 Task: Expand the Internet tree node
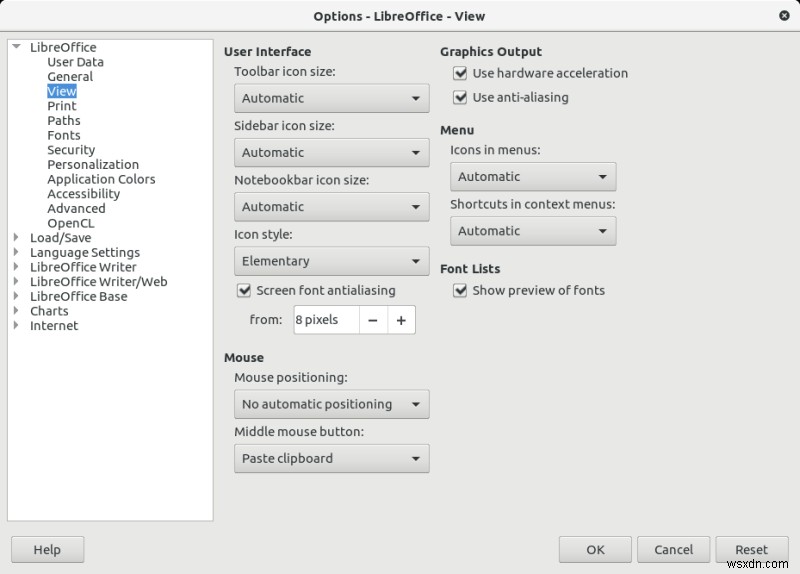click(x=16, y=325)
